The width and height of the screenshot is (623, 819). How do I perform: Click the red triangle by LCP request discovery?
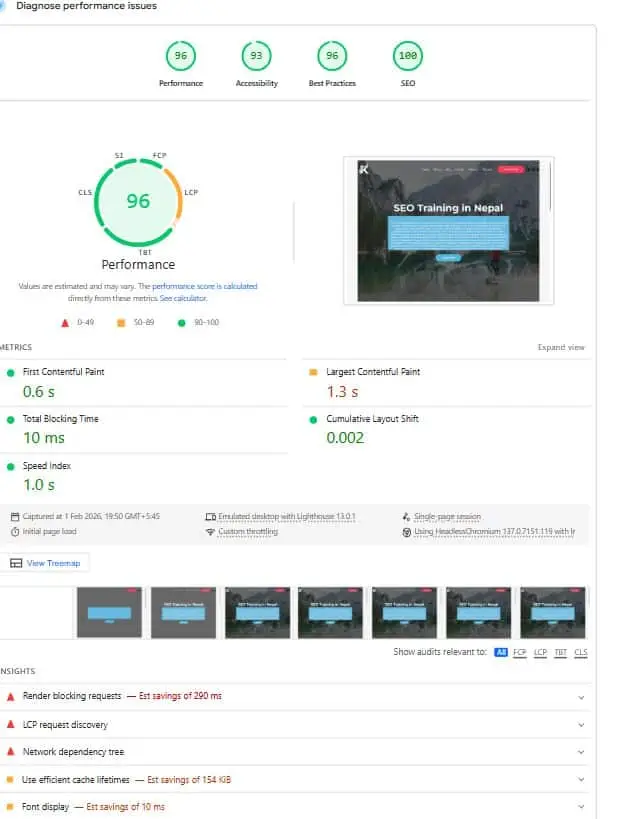click(x=10, y=725)
